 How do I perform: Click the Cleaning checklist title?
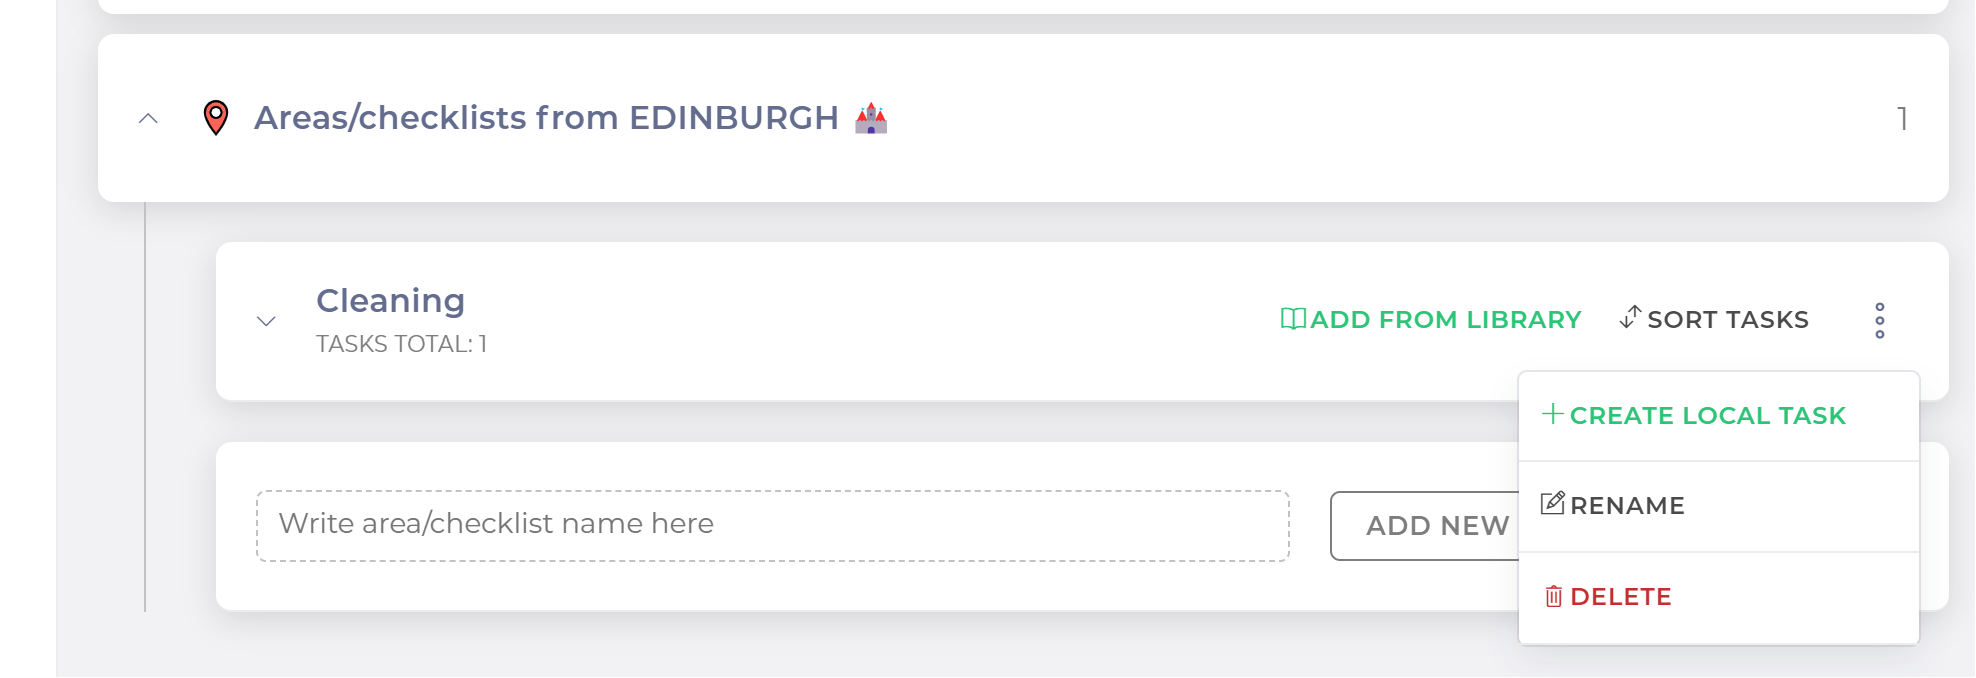pos(390,301)
